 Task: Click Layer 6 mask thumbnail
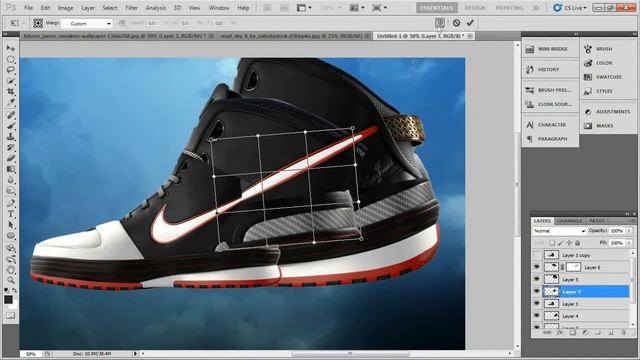tap(573, 267)
